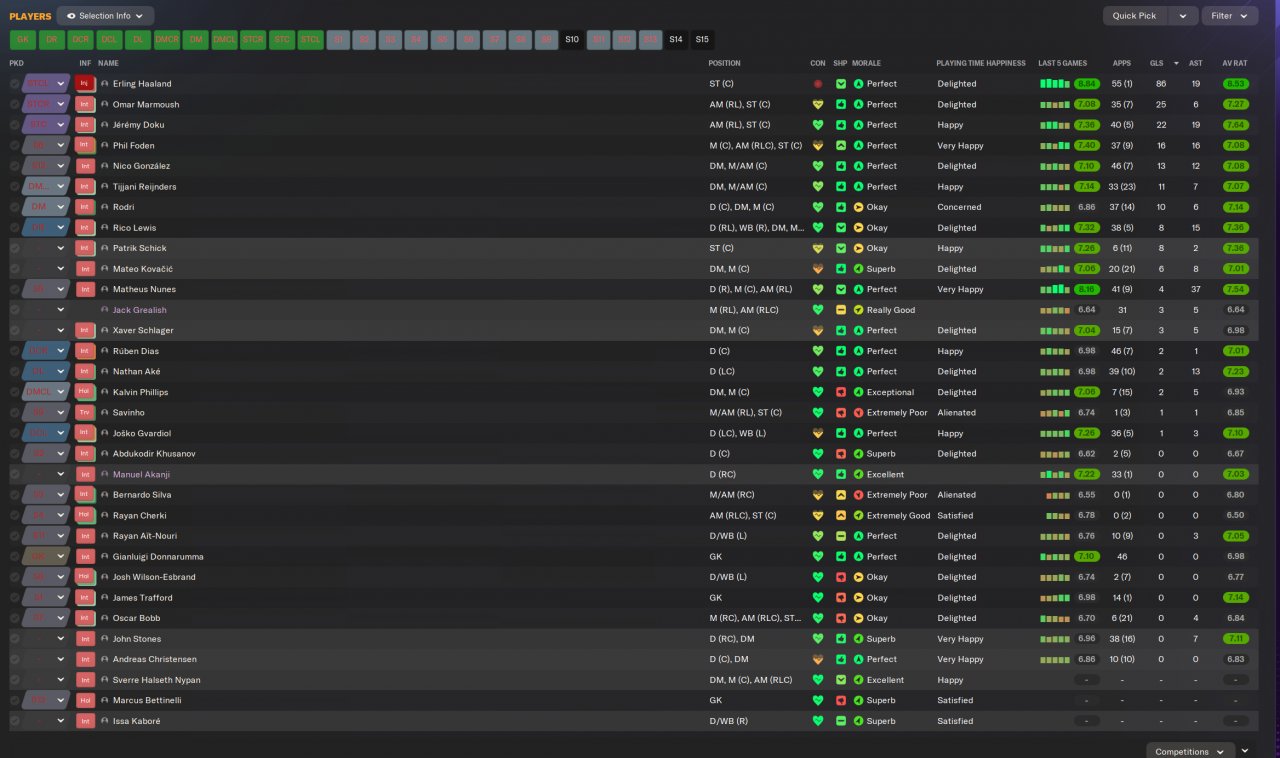Sort the list by MORALE column
Viewport: 1280px width, 758px height.
[x=866, y=63]
